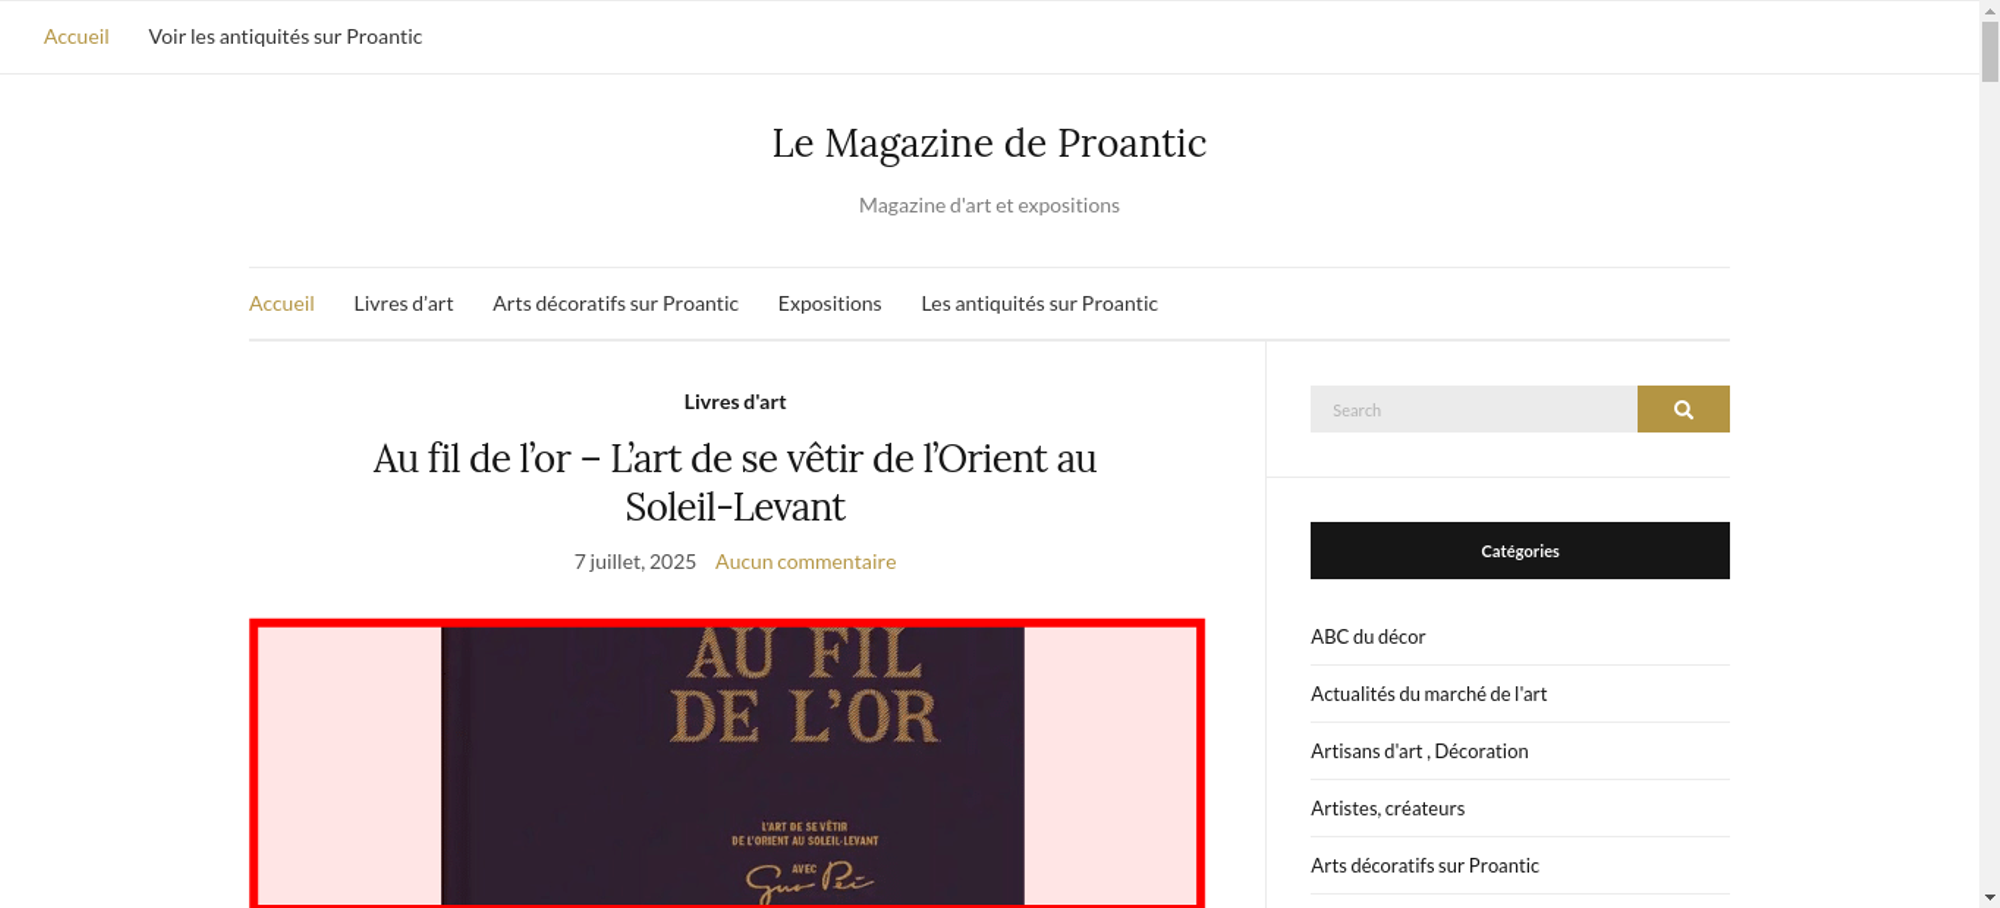2000x908 pixels.
Task: Click the Aucun commentaire link
Action: (805, 562)
